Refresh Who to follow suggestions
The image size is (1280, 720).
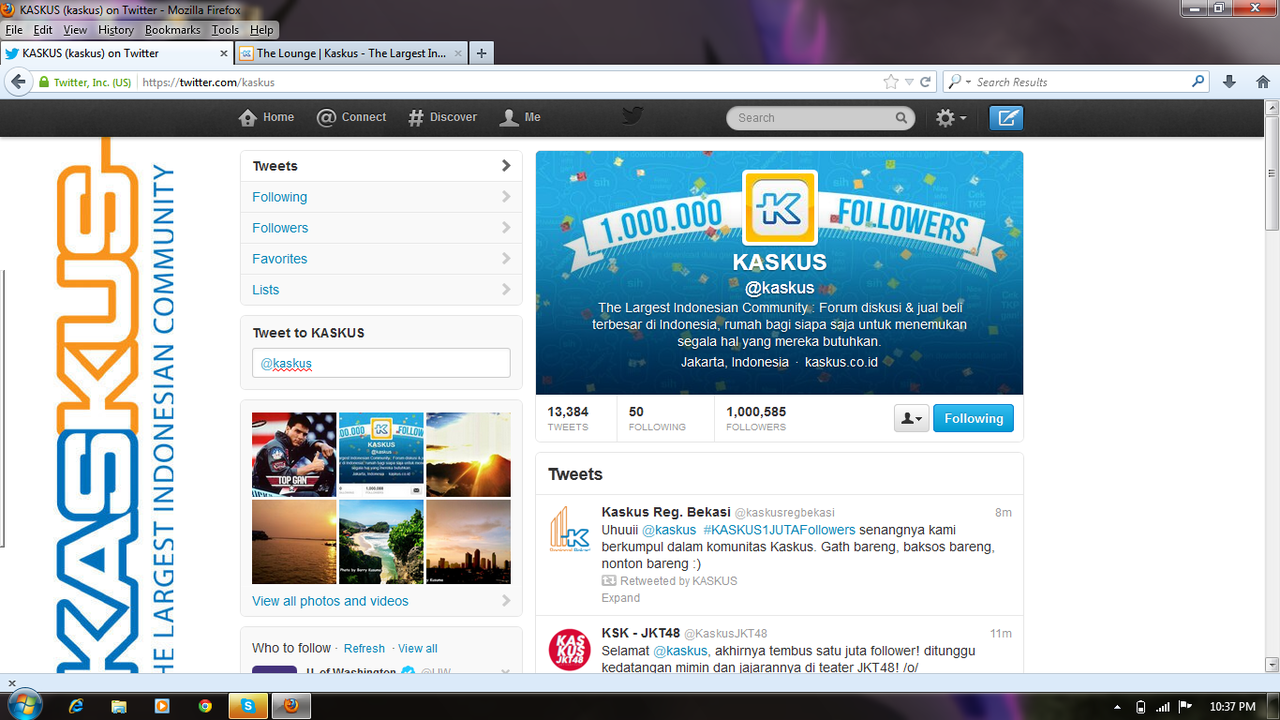pos(364,648)
